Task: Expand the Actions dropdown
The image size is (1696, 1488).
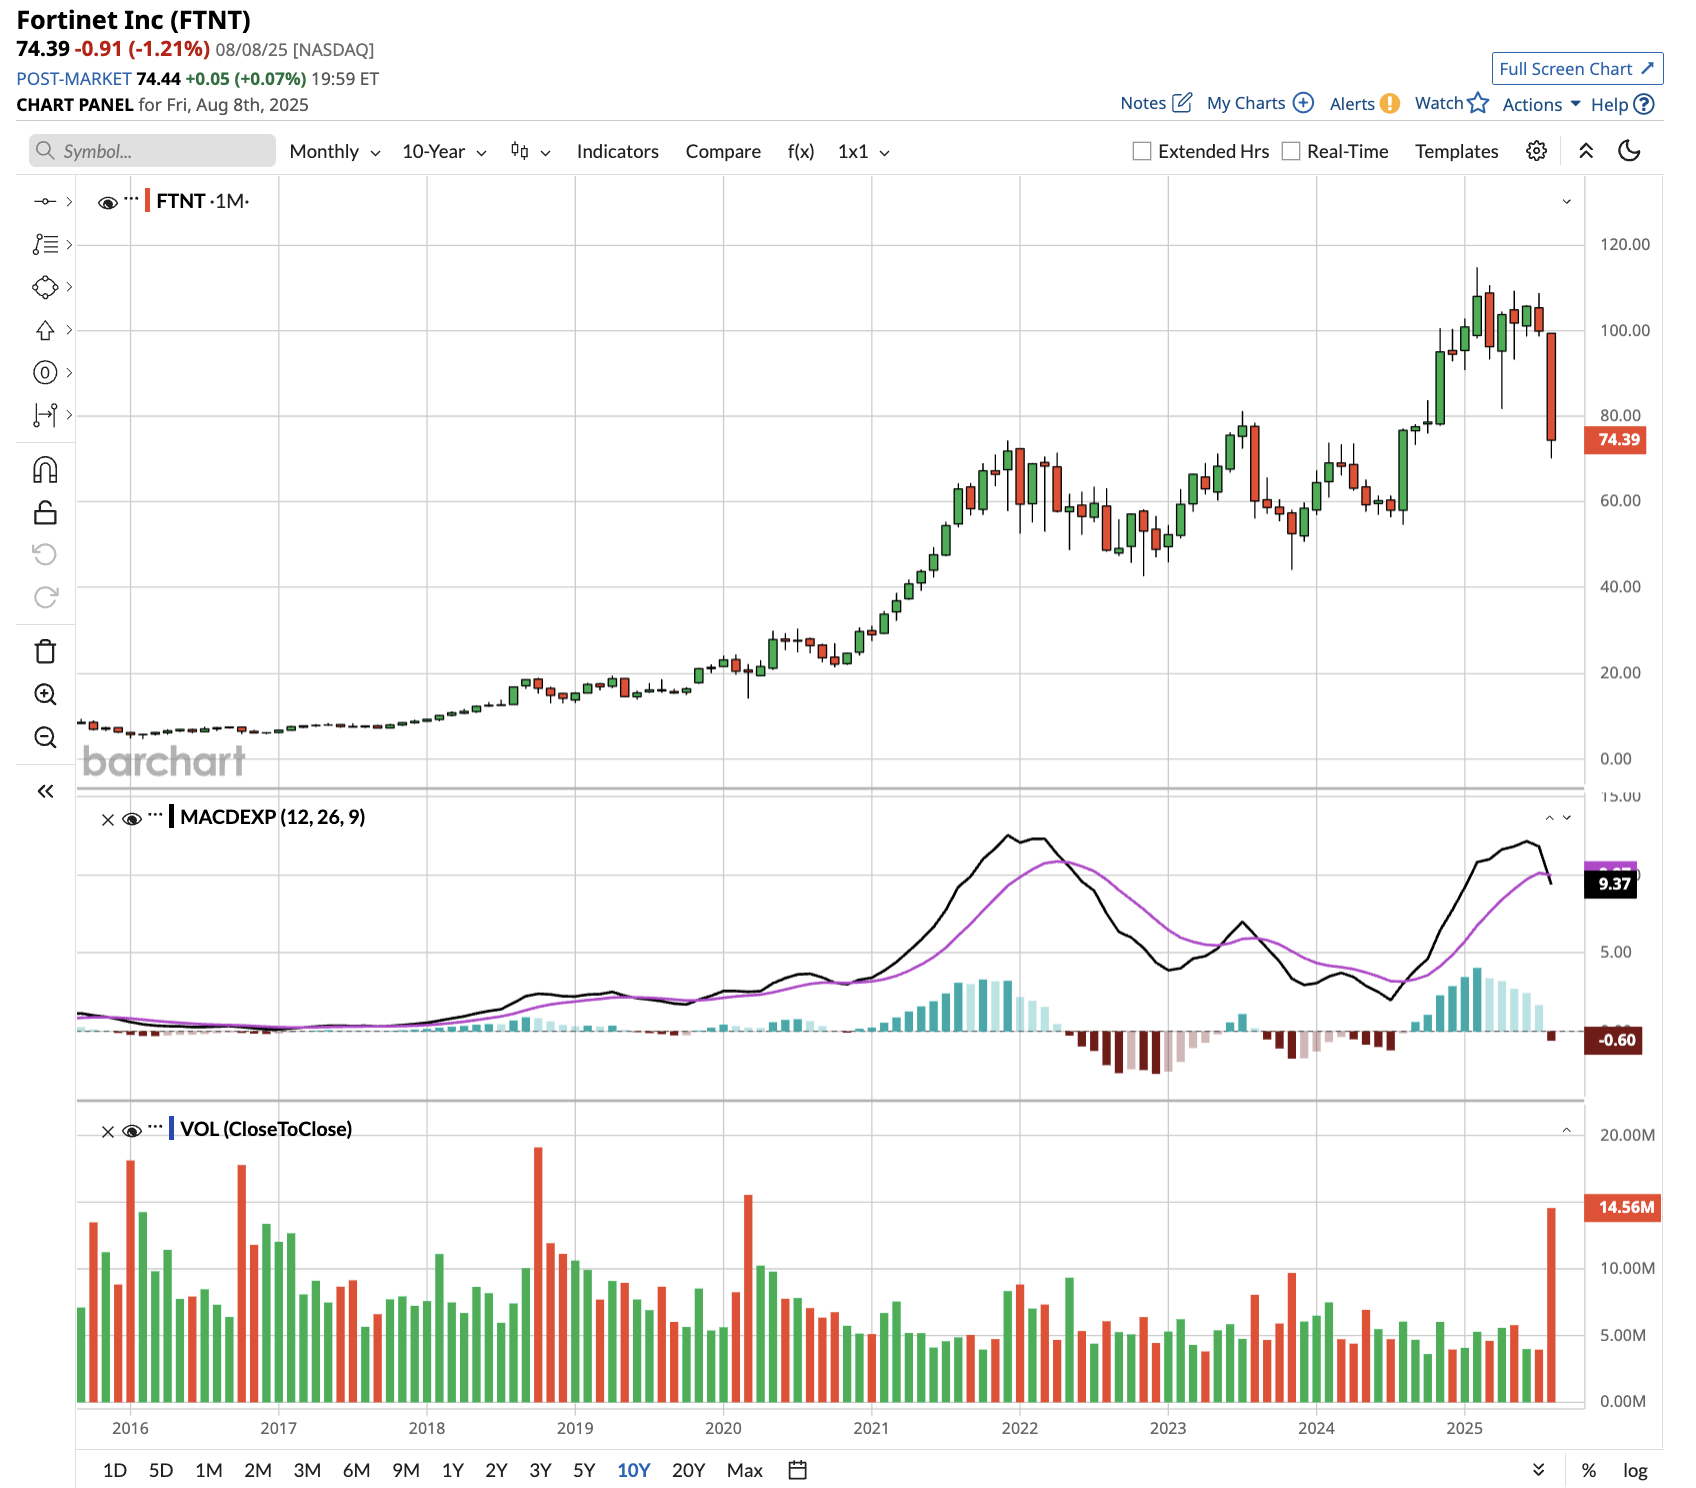Action: point(1541,104)
